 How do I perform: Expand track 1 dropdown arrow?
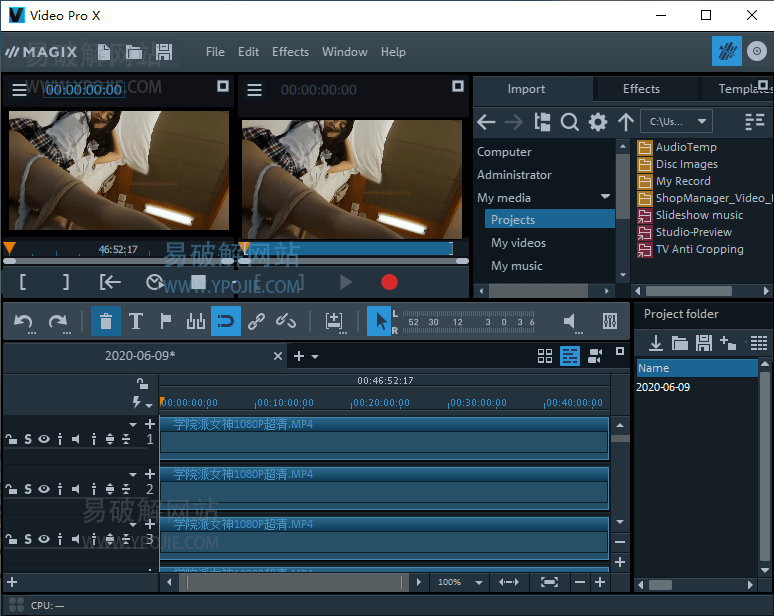click(133, 424)
